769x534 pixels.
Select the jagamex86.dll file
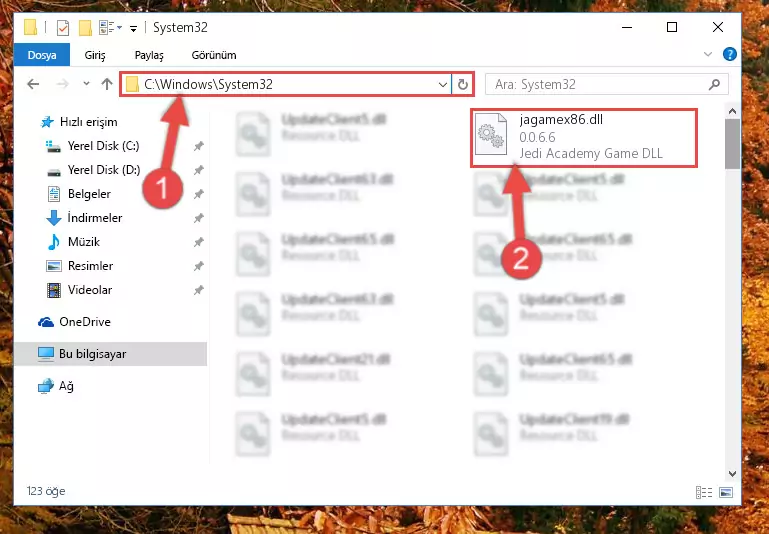coord(584,138)
